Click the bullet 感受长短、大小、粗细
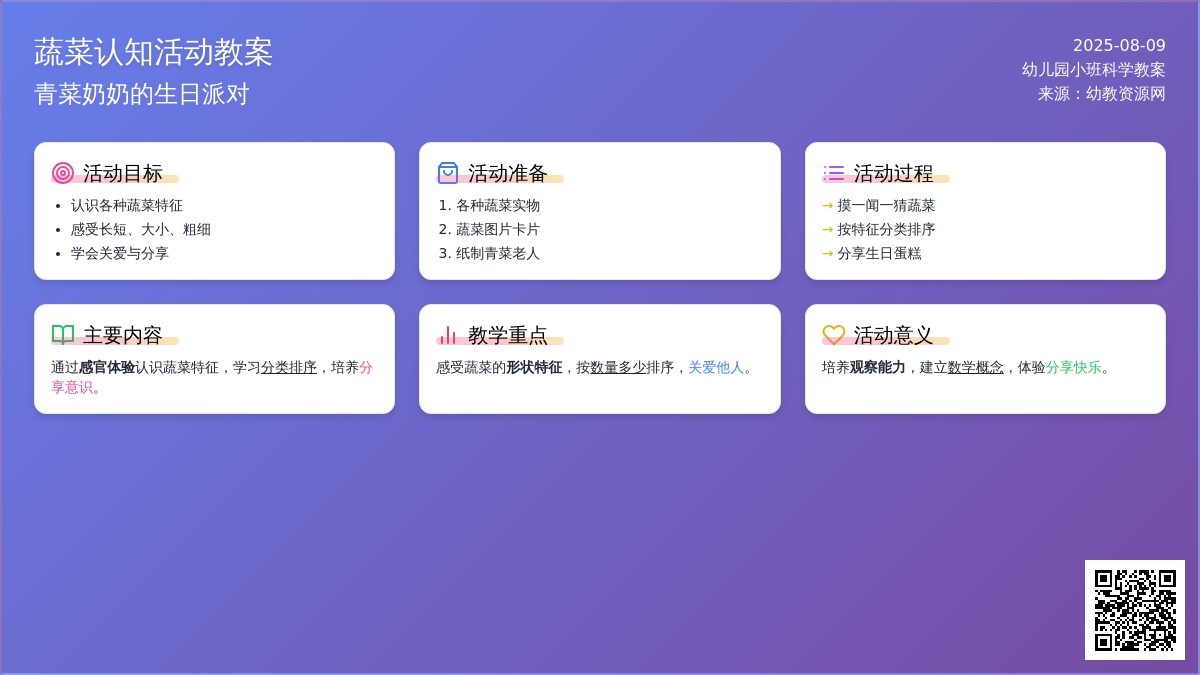This screenshot has width=1200, height=675. click(x=141, y=229)
